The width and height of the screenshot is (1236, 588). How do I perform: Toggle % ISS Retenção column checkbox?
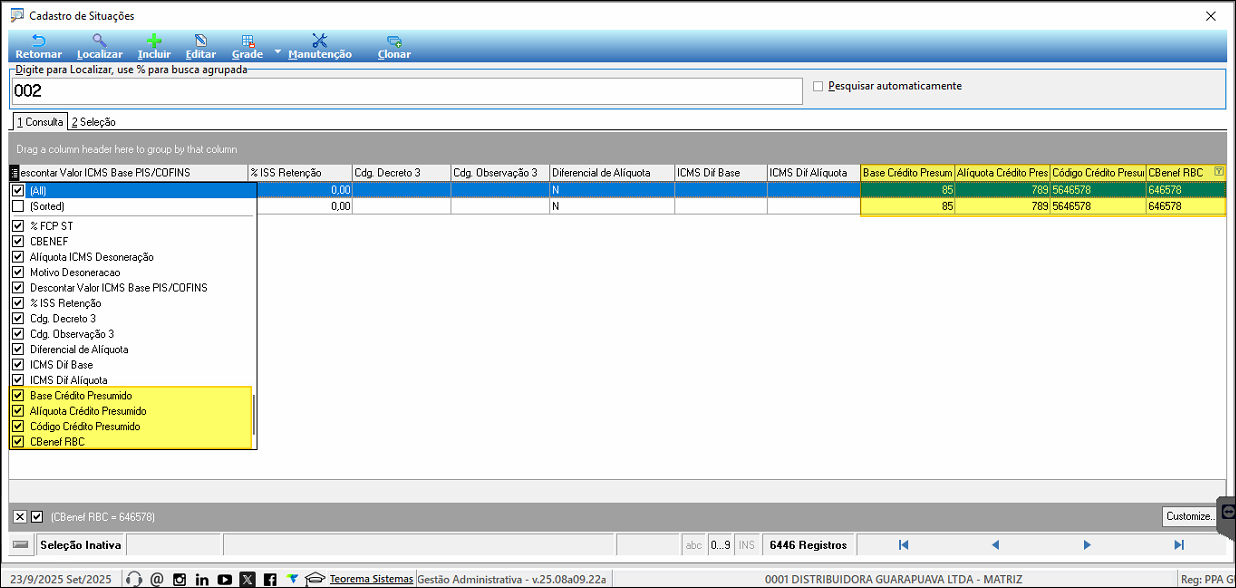point(17,303)
